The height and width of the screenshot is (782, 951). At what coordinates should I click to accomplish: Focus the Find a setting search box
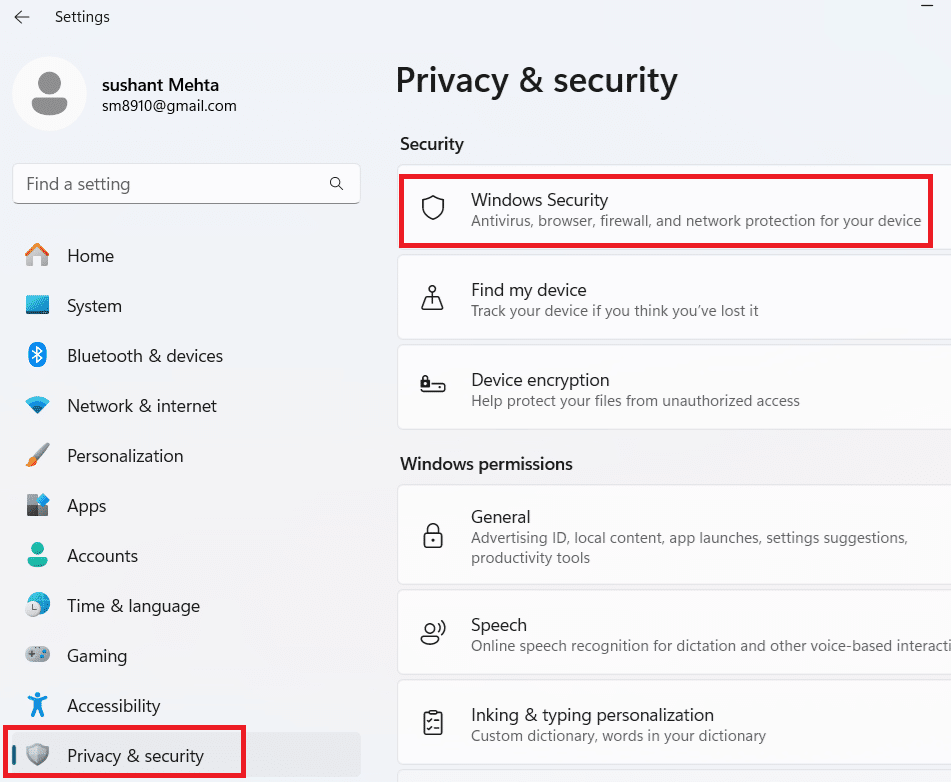[170, 184]
